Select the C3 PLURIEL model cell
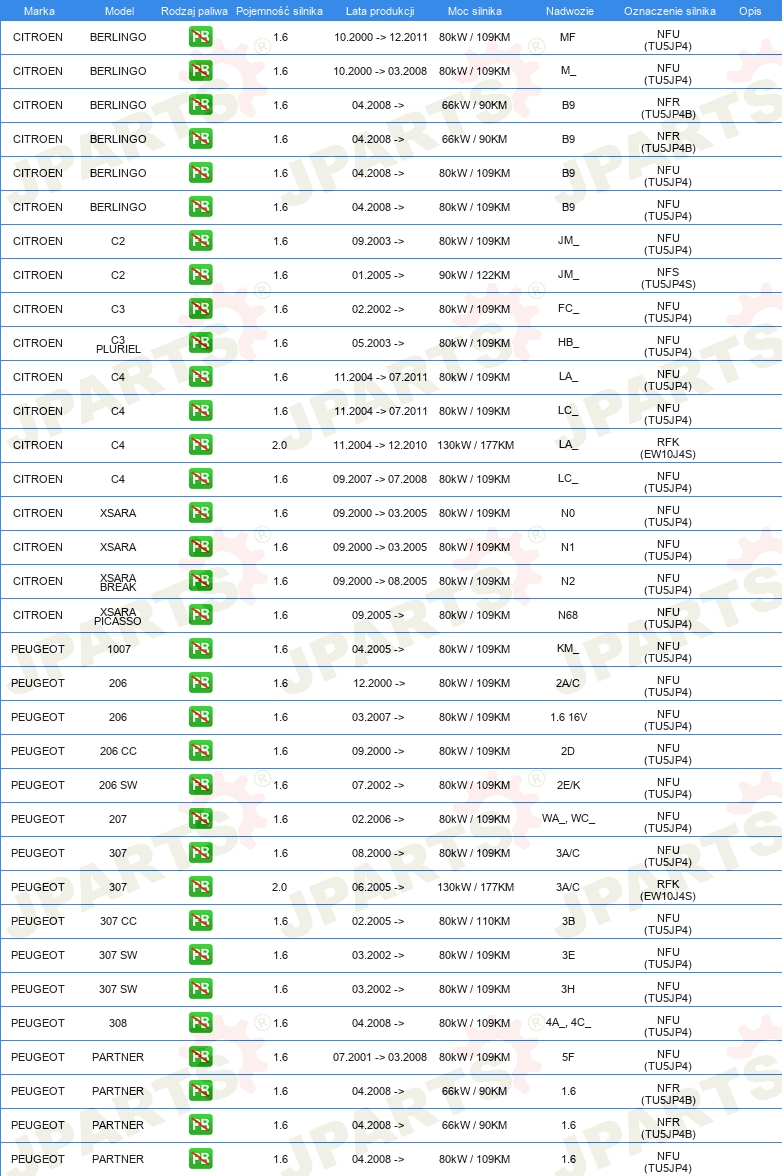Screen dimensions: 782x1176 tap(118, 344)
